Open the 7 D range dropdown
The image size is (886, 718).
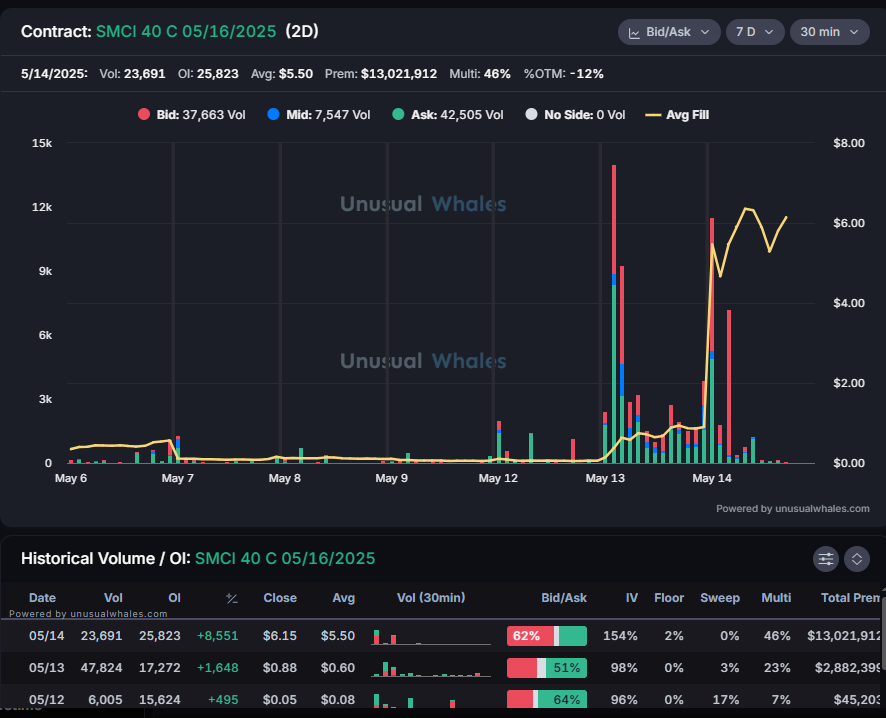[x=755, y=32]
